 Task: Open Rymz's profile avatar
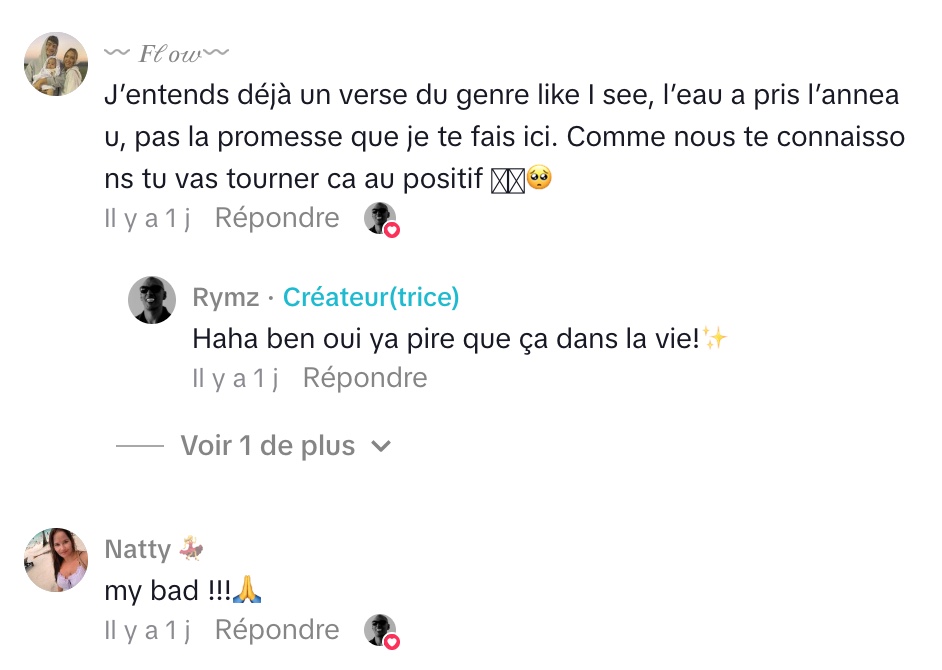[152, 299]
